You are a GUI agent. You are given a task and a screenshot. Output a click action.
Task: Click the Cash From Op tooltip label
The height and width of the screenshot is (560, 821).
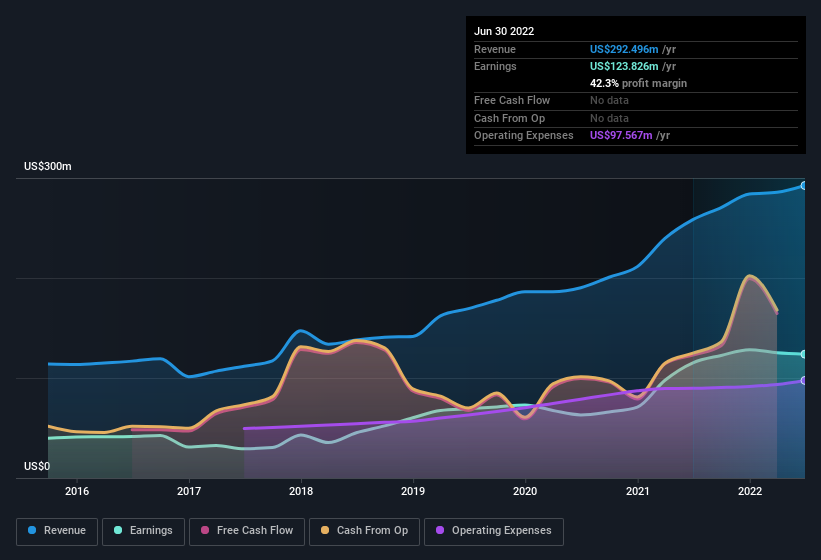(509, 118)
